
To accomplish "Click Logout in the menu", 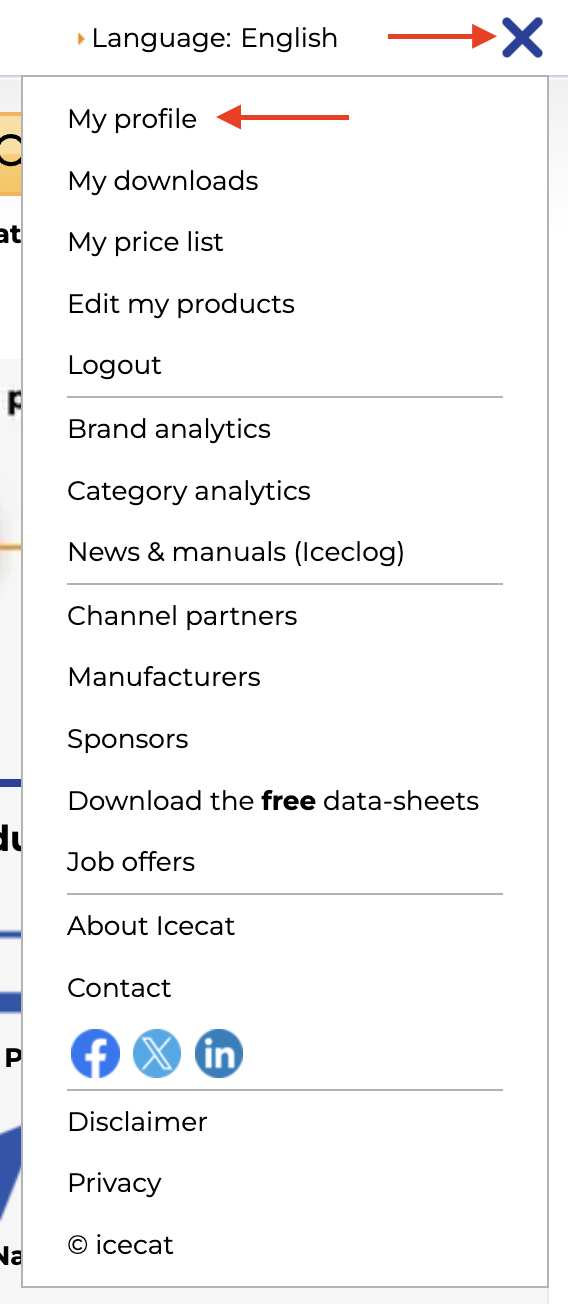I will point(114,365).
